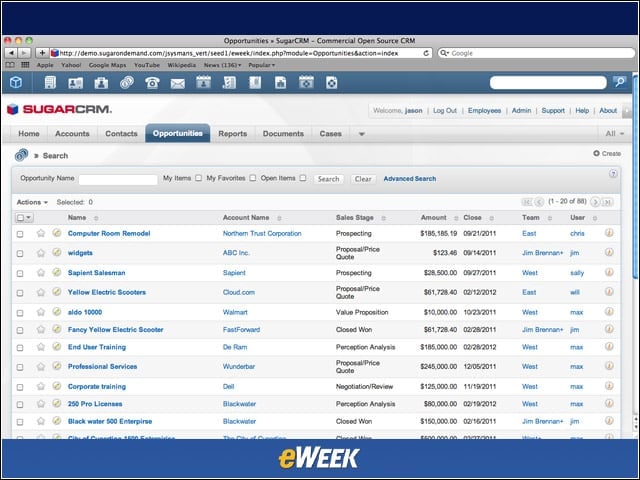
Task: Click the Opportunity Name input field
Action: click(118, 179)
